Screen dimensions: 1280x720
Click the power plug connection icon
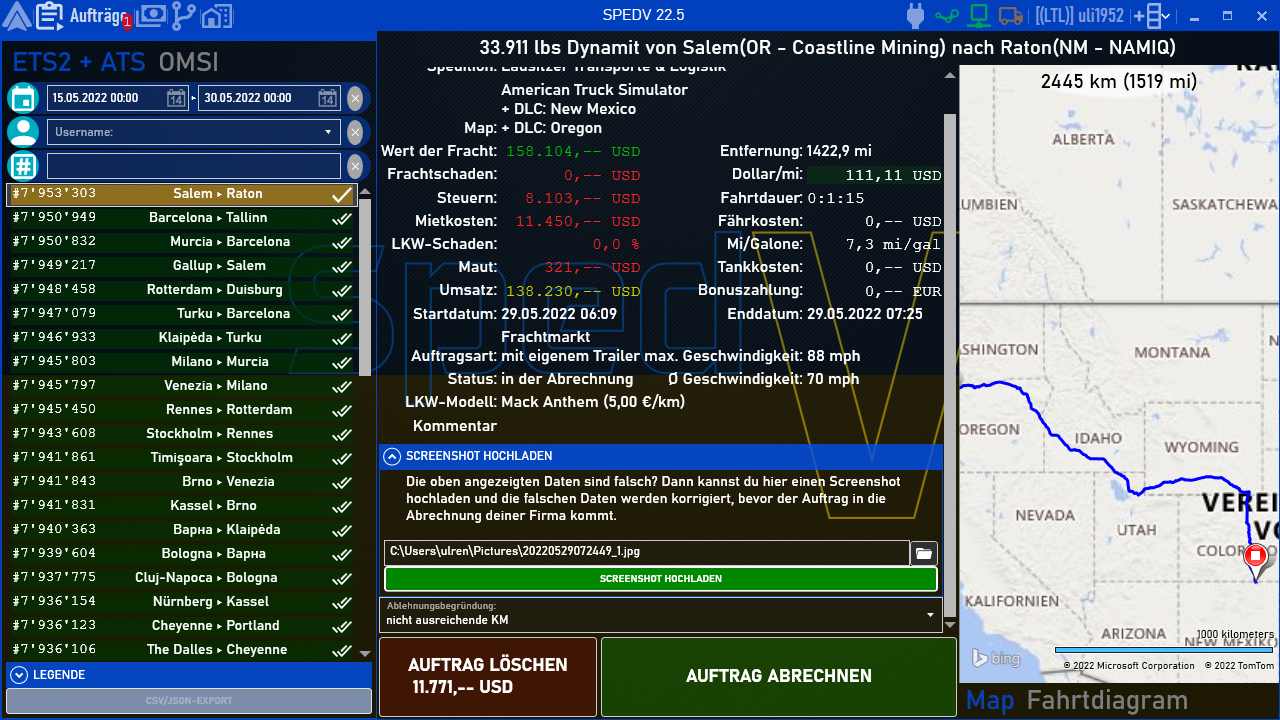(x=914, y=15)
